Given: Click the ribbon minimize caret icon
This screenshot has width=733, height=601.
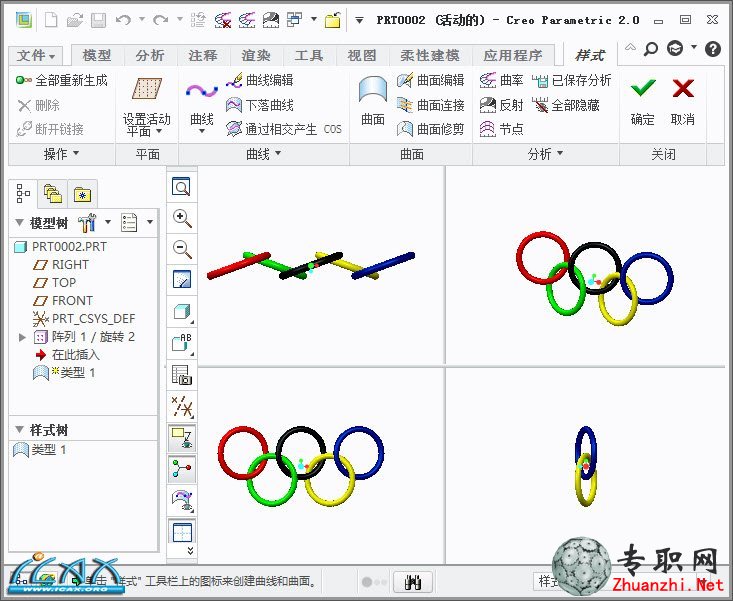Looking at the screenshot, I should pos(630,47).
